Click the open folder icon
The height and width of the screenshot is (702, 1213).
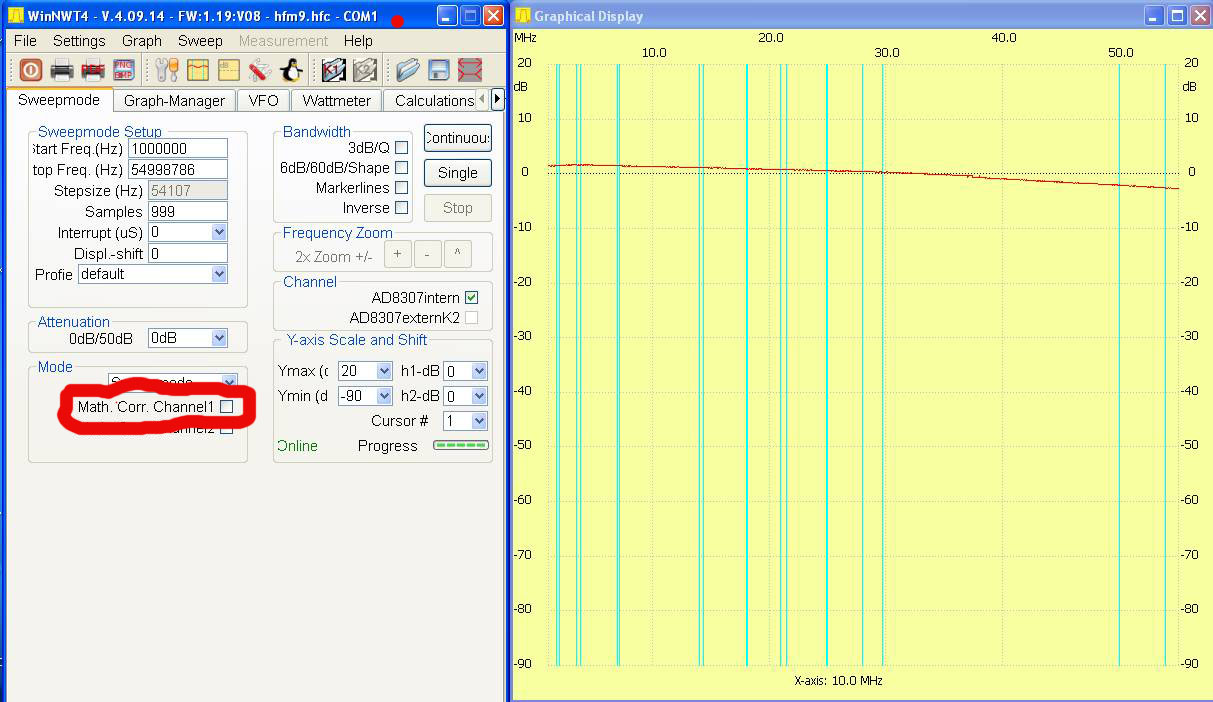pos(407,70)
